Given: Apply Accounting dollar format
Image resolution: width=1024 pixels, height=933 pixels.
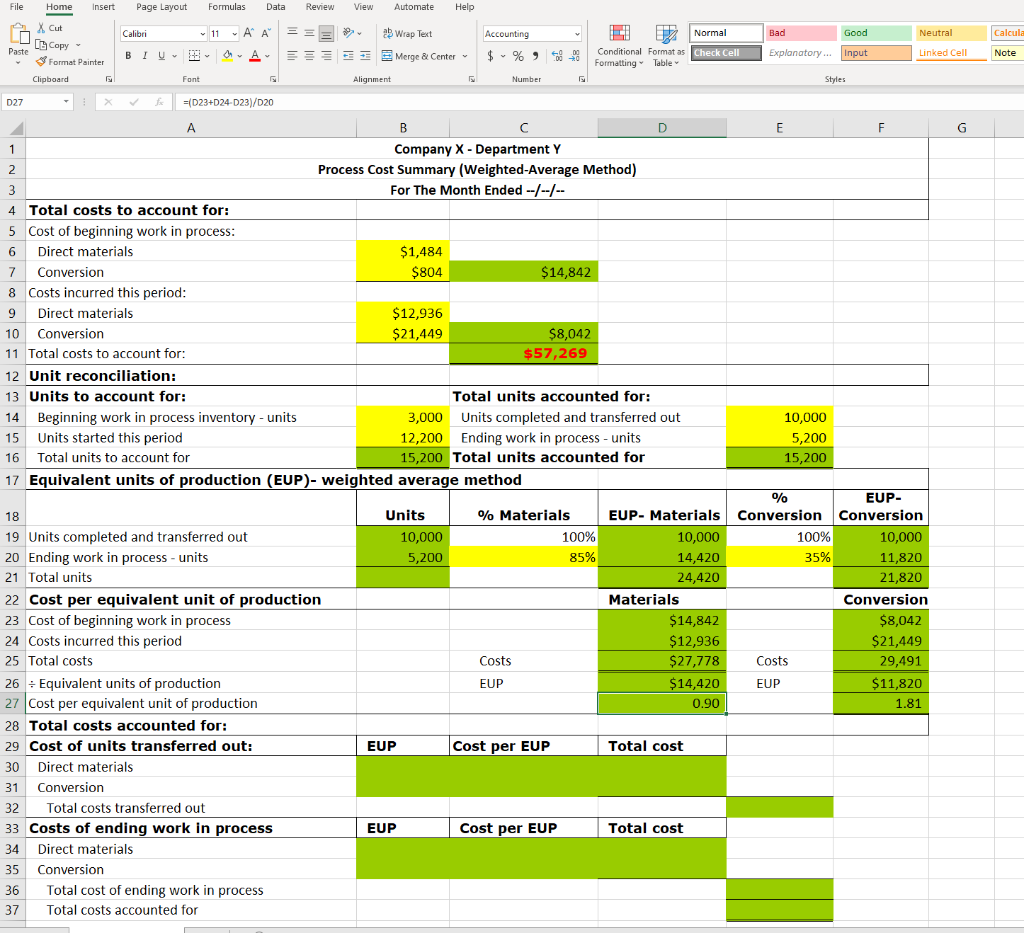Looking at the screenshot, I should pos(490,56).
